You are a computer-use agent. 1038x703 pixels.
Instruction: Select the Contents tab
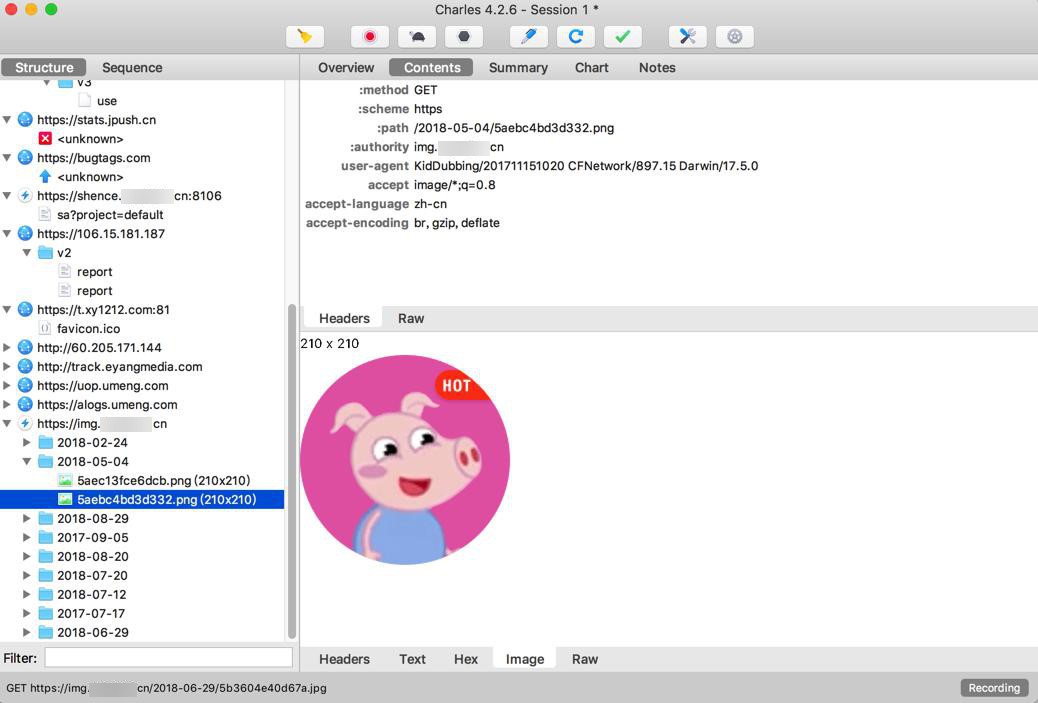pyautogui.click(x=432, y=68)
